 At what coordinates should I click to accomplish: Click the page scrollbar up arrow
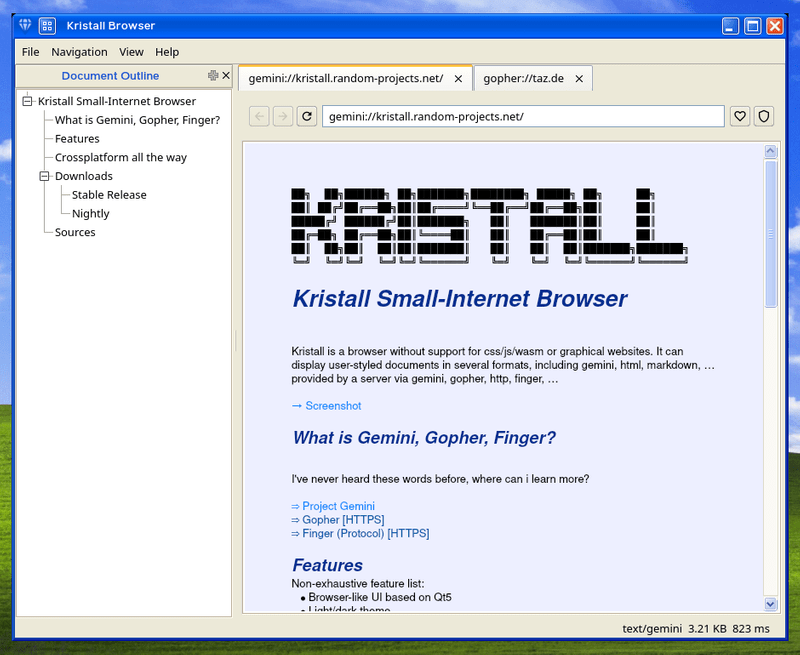click(770, 151)
